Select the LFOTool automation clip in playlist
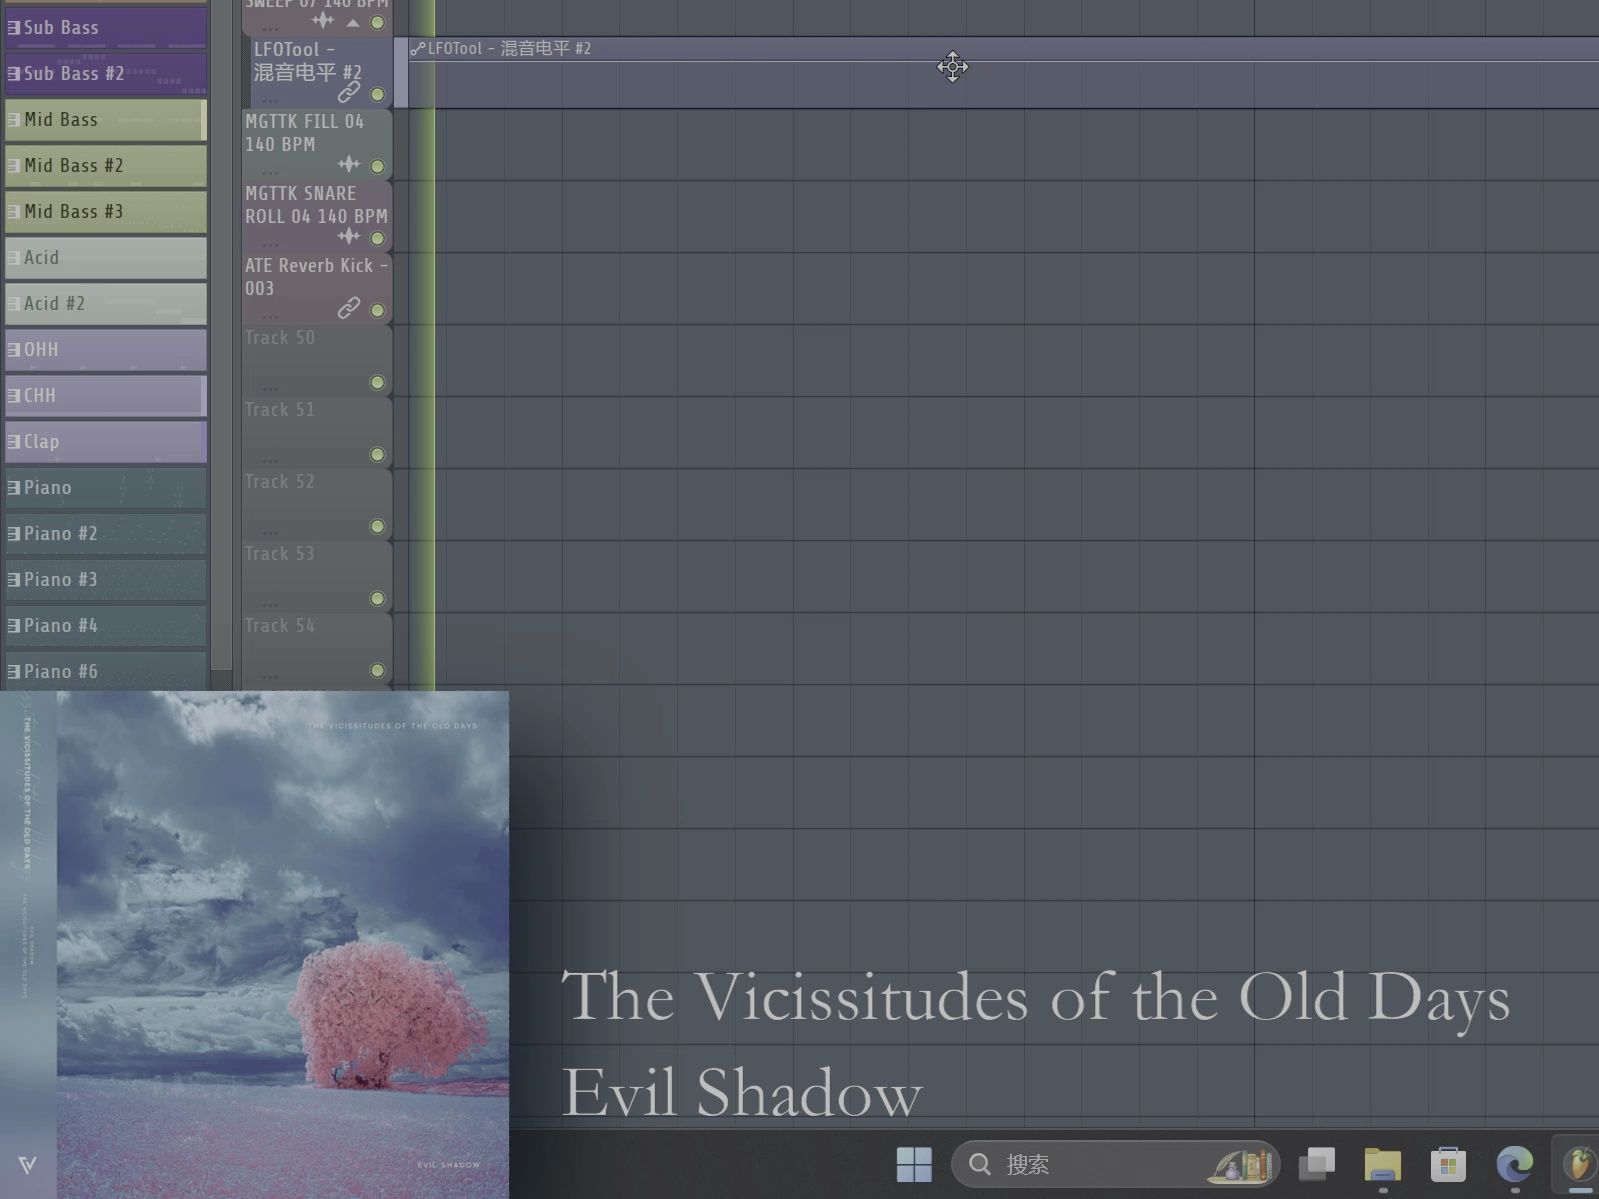Image resolution: width=1599 pixels, height=1199 pixels. pyautogui.click(x=1003, y=73)
